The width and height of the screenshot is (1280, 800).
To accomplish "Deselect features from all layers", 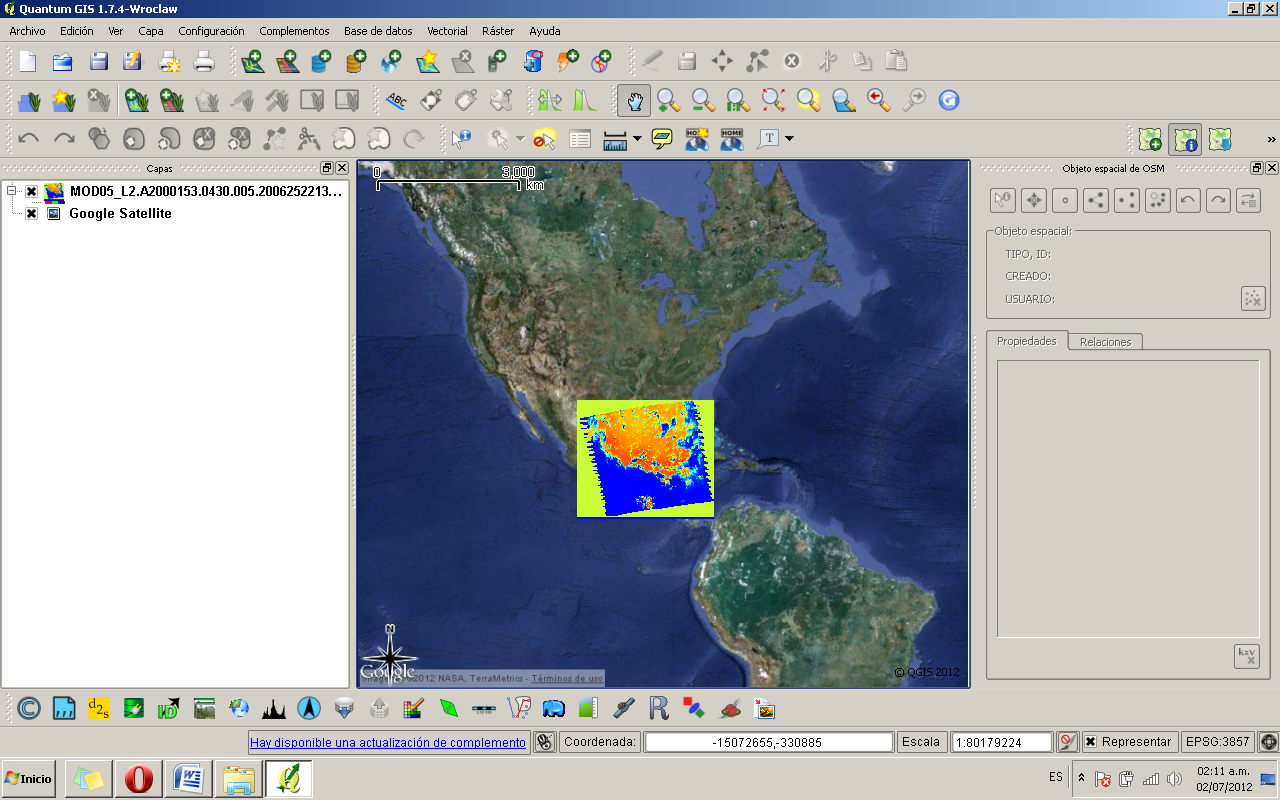I will pos(545,139).
